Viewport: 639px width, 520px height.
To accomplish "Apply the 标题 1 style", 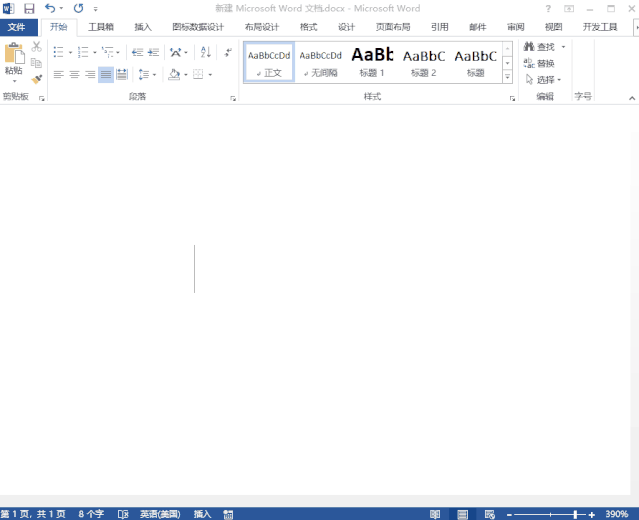I will point(372,63).
